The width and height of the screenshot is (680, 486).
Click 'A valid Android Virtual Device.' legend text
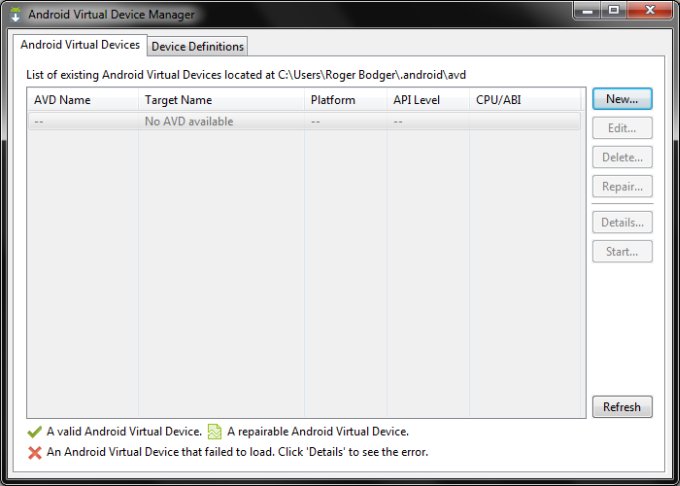[124, 431]
